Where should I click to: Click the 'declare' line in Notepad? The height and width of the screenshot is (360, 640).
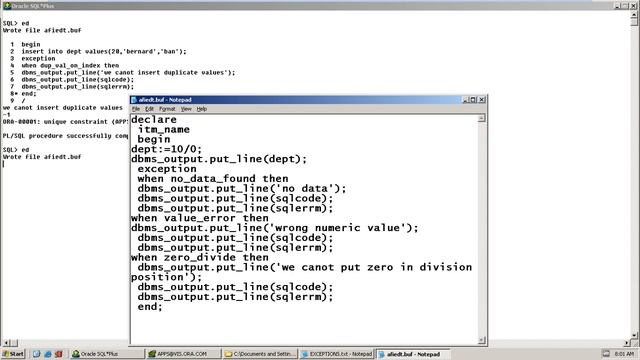154,120
